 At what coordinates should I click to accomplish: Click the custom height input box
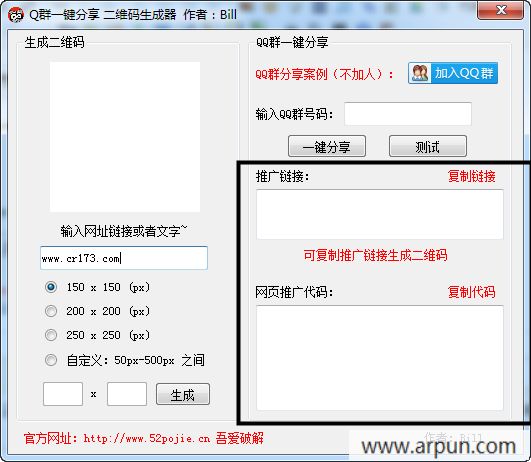point(127,394)
